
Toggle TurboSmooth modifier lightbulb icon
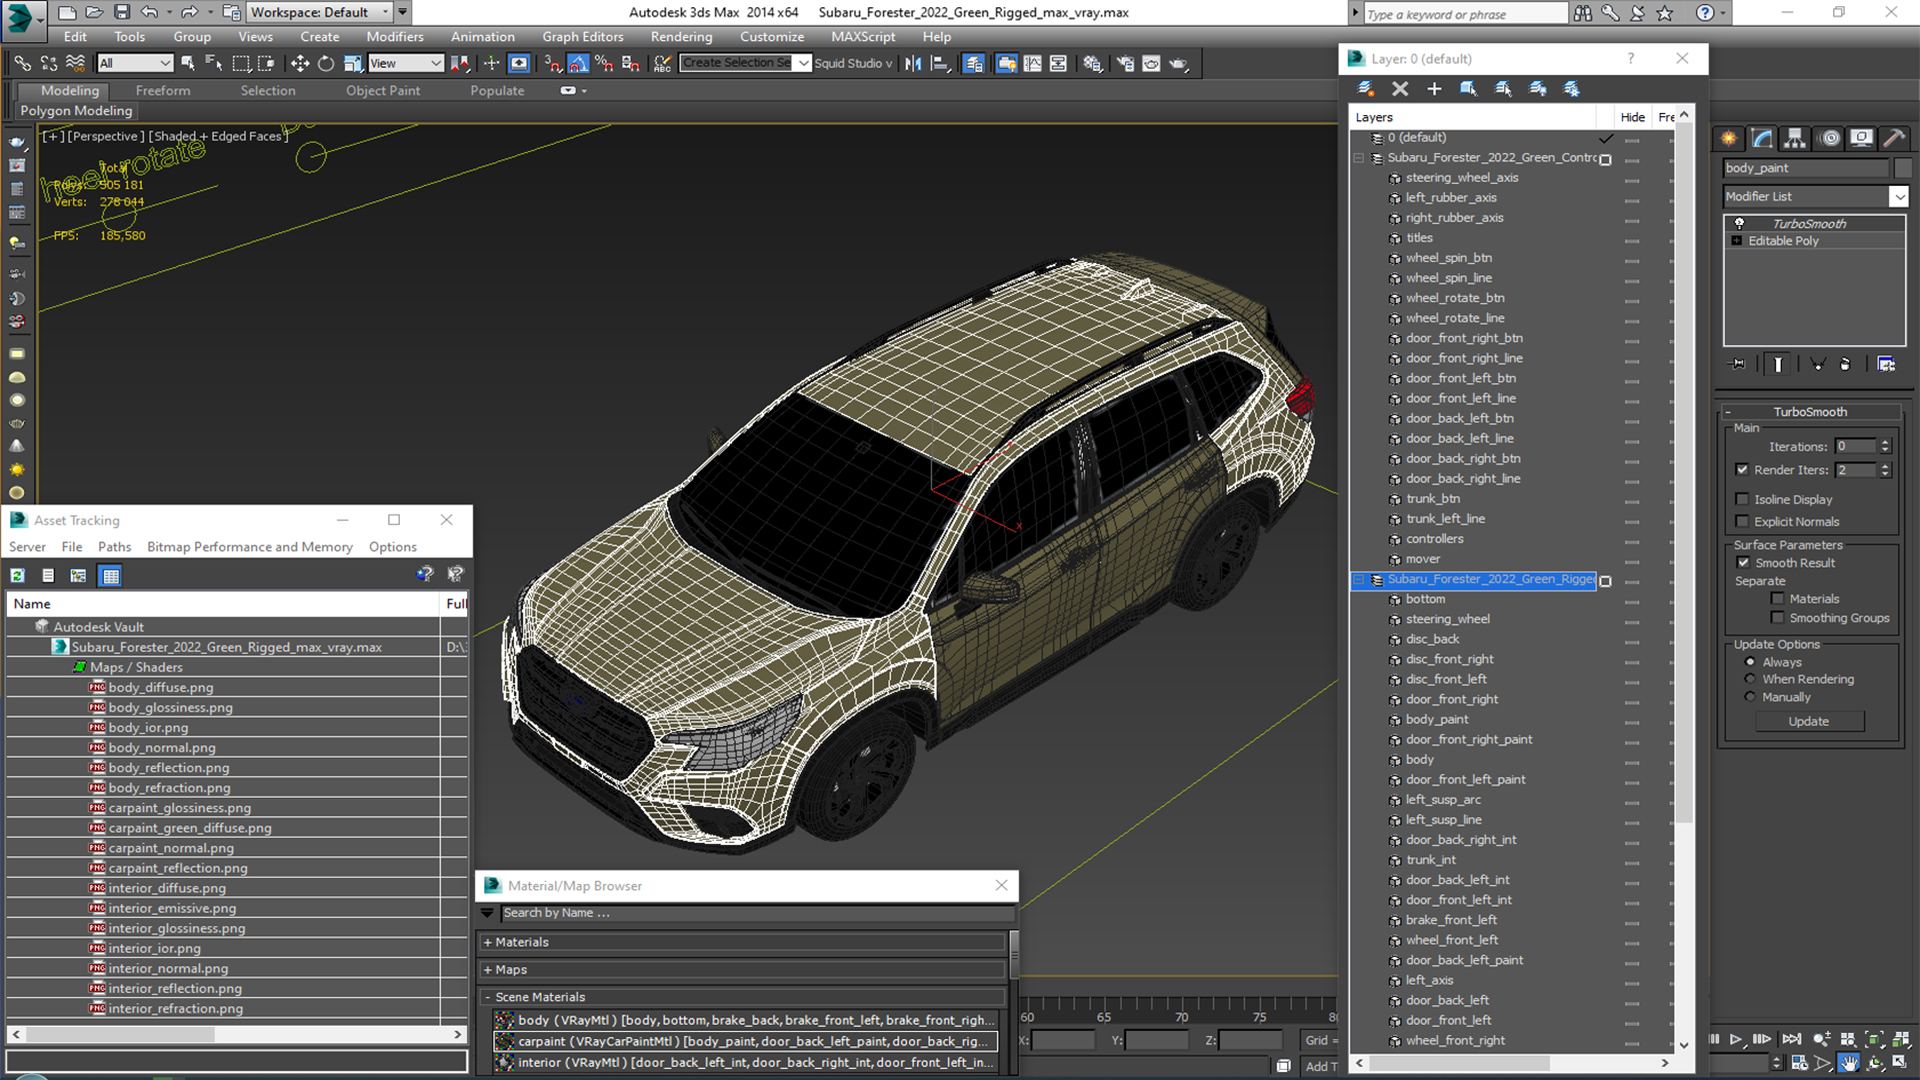tap(1739, 223)
